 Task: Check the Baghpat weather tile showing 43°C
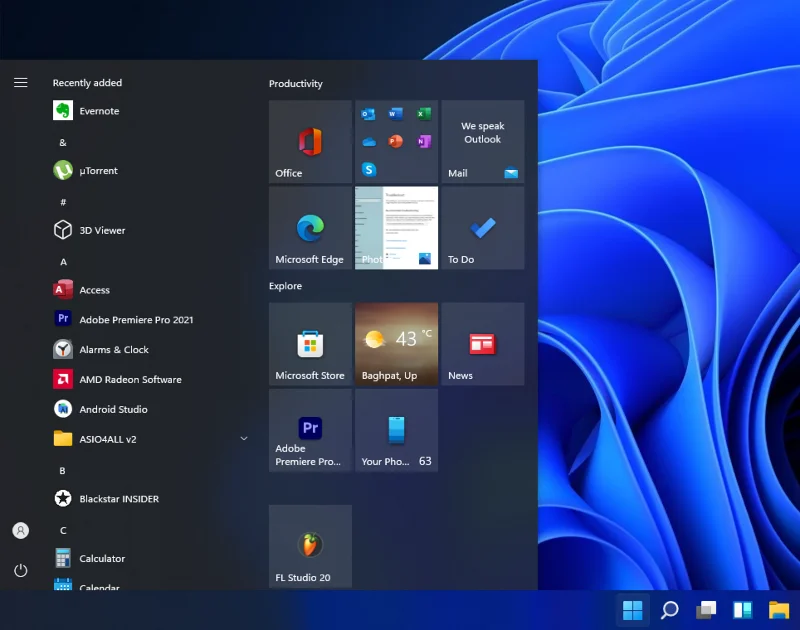click(396, 344)
